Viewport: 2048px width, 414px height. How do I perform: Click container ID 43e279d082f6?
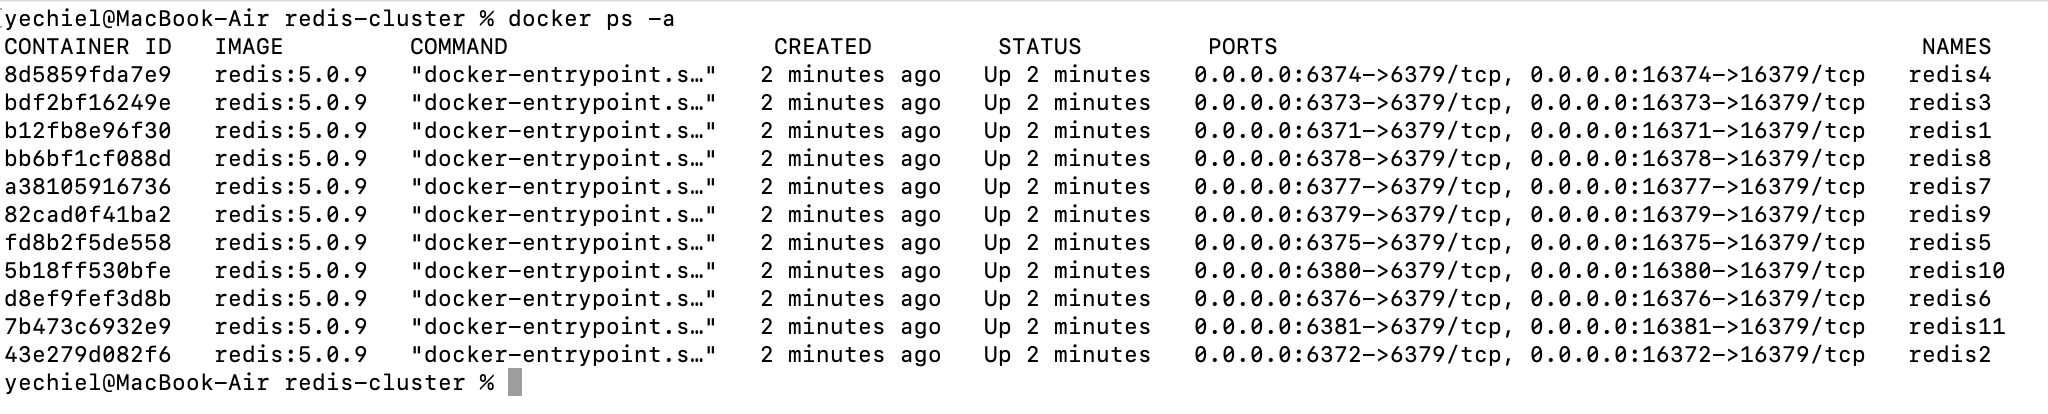click(x=88, y=355)
